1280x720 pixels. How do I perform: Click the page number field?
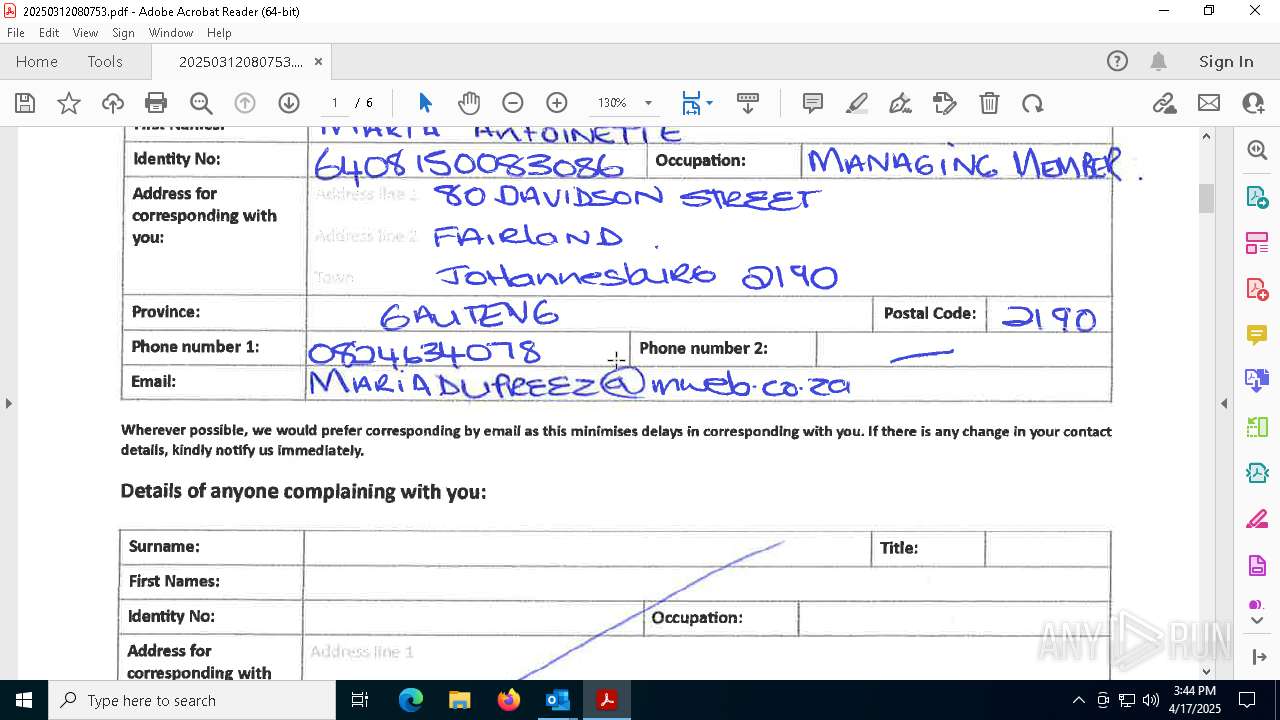tap(335, 103)
